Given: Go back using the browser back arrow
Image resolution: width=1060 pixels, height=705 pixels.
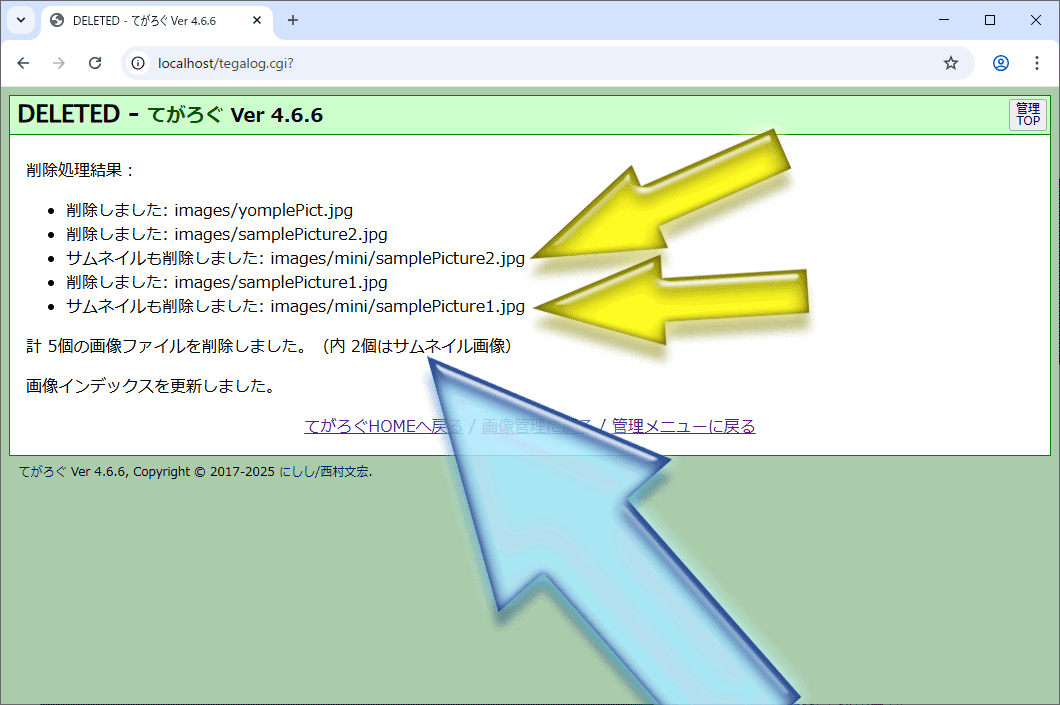Looking at the screenshot, I should [x=23, y=63].
